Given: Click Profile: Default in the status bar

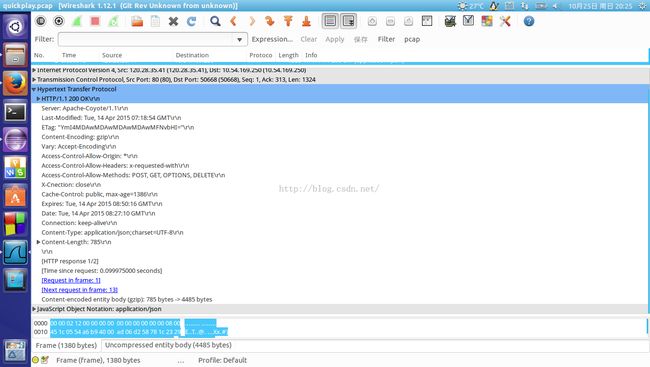Looking at the screenshot, I should pyautogui.click(x=222, y=360).
